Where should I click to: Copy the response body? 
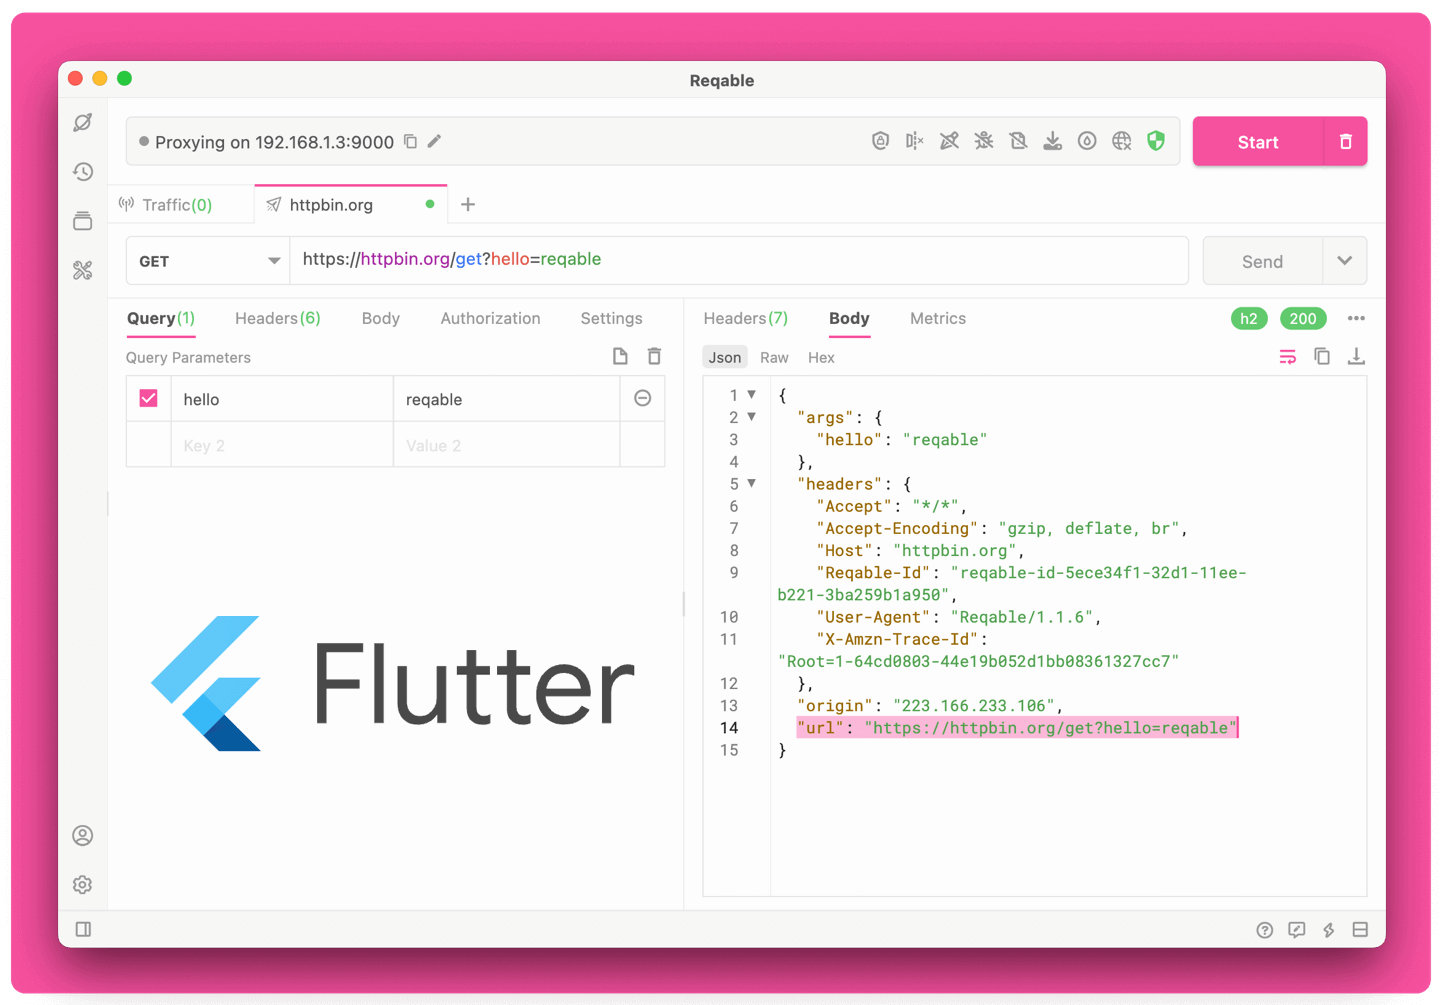[x=1322, y=357]
